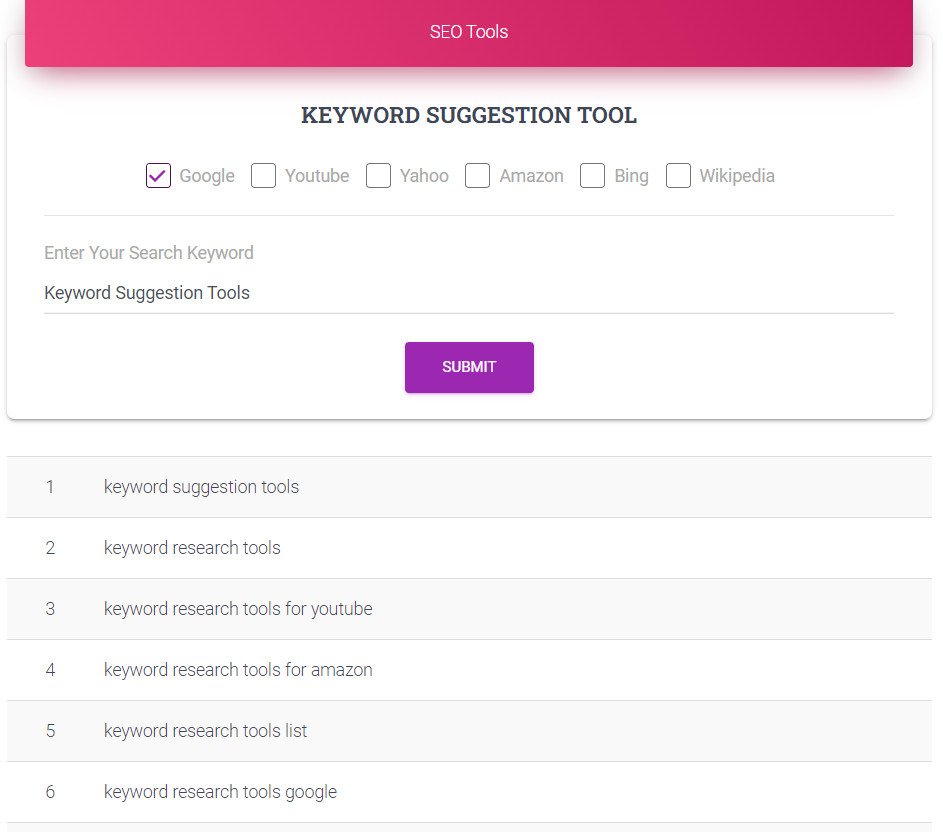The height and width of the screenshot is (832, 943).
Task: Select the Bing checkbox
Action: click(x=592, y=176)
